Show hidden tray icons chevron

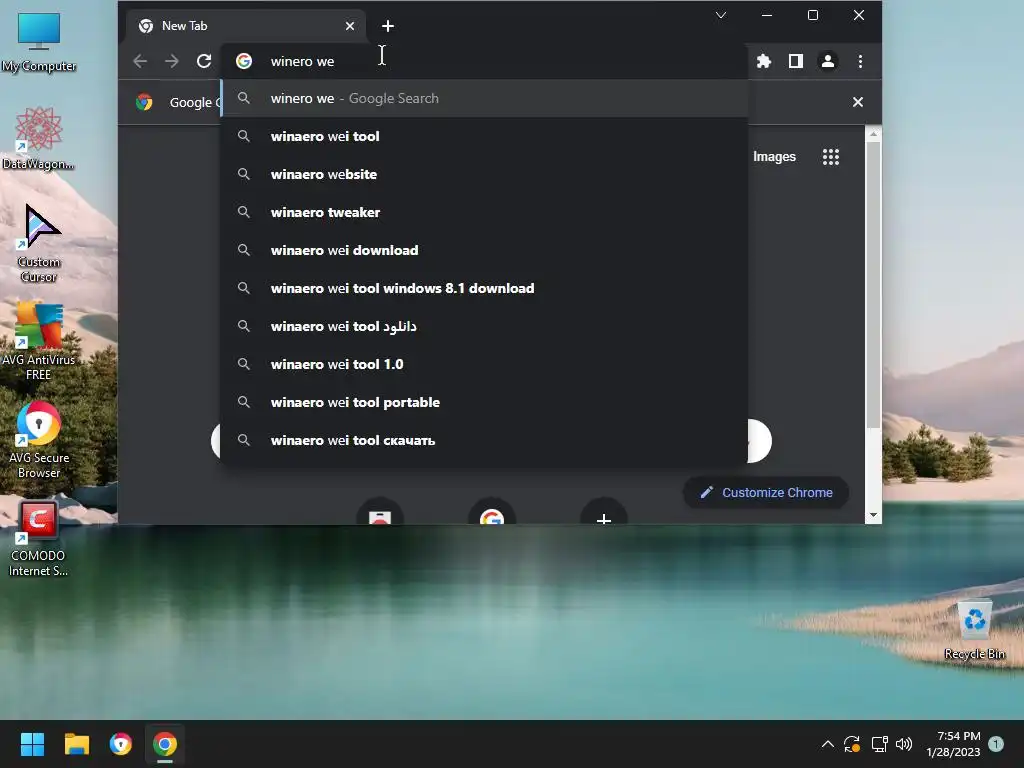coord(827,744)
